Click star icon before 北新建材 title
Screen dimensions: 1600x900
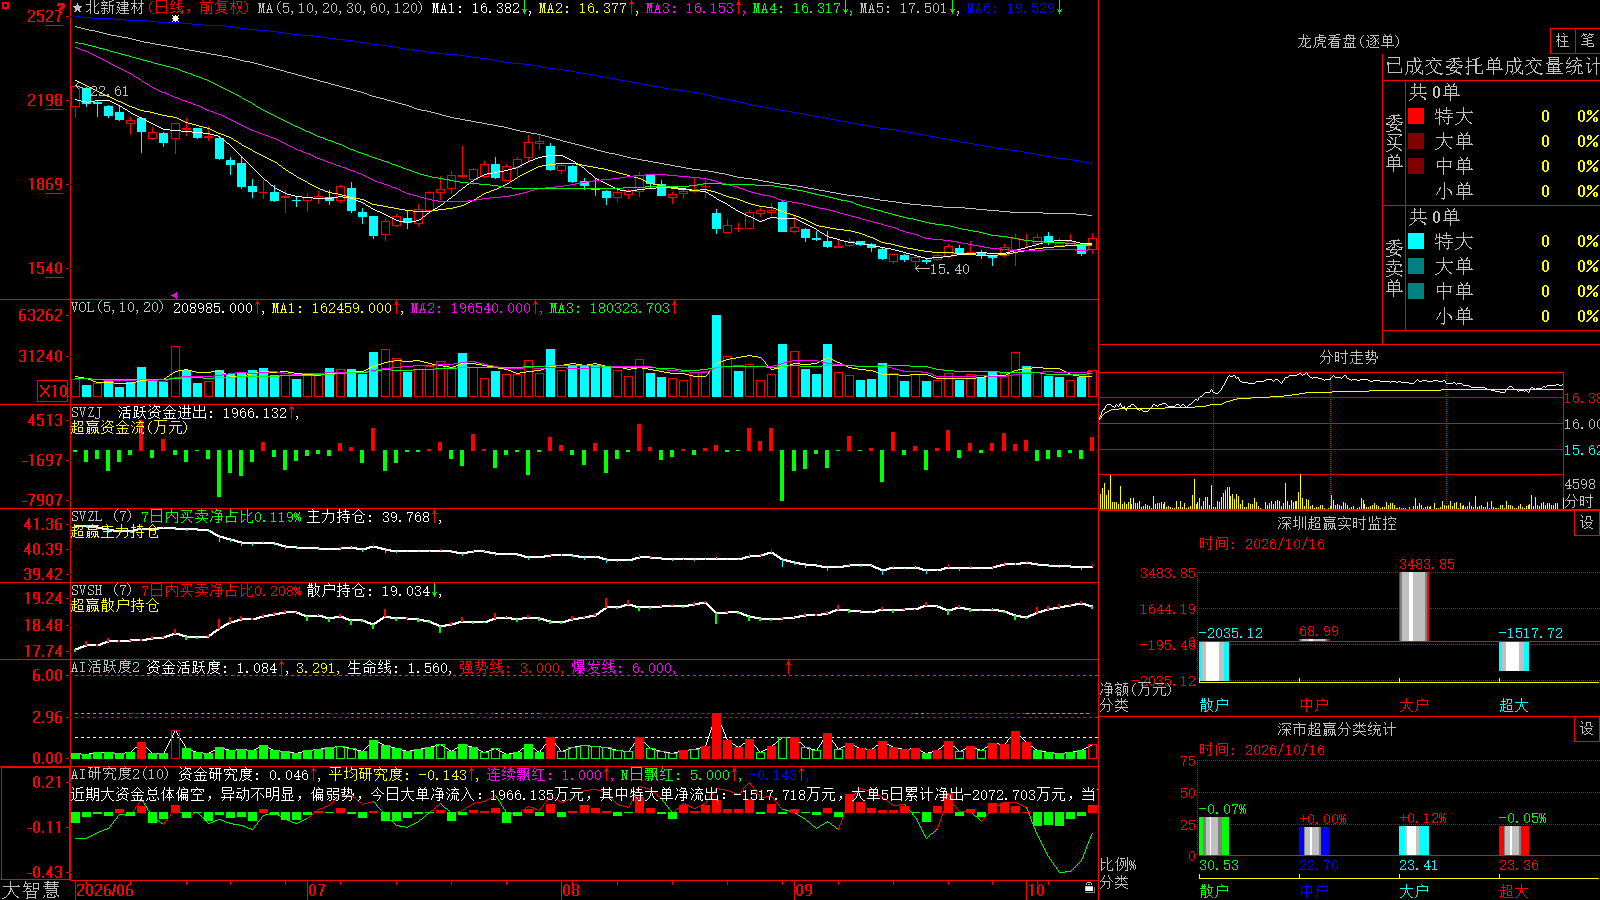tap(77, 8)
